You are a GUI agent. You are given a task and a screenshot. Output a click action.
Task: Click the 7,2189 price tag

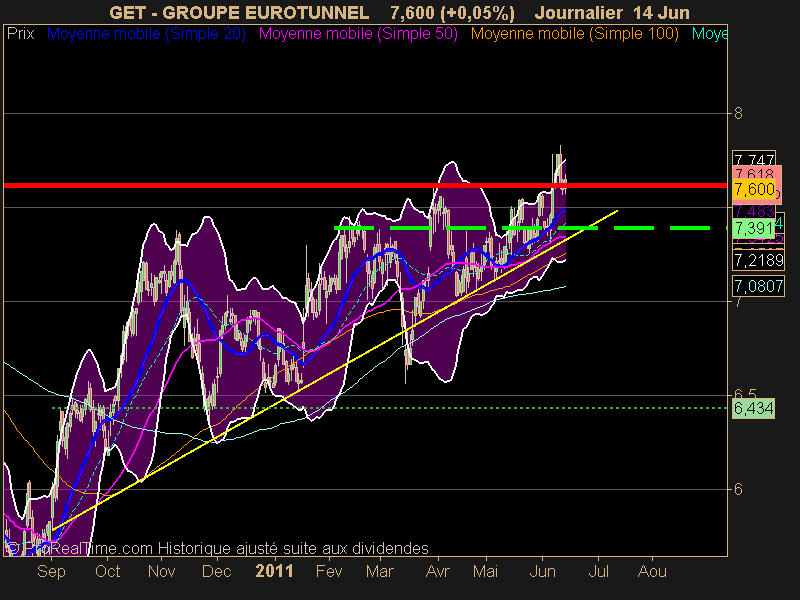click(758, 260)
